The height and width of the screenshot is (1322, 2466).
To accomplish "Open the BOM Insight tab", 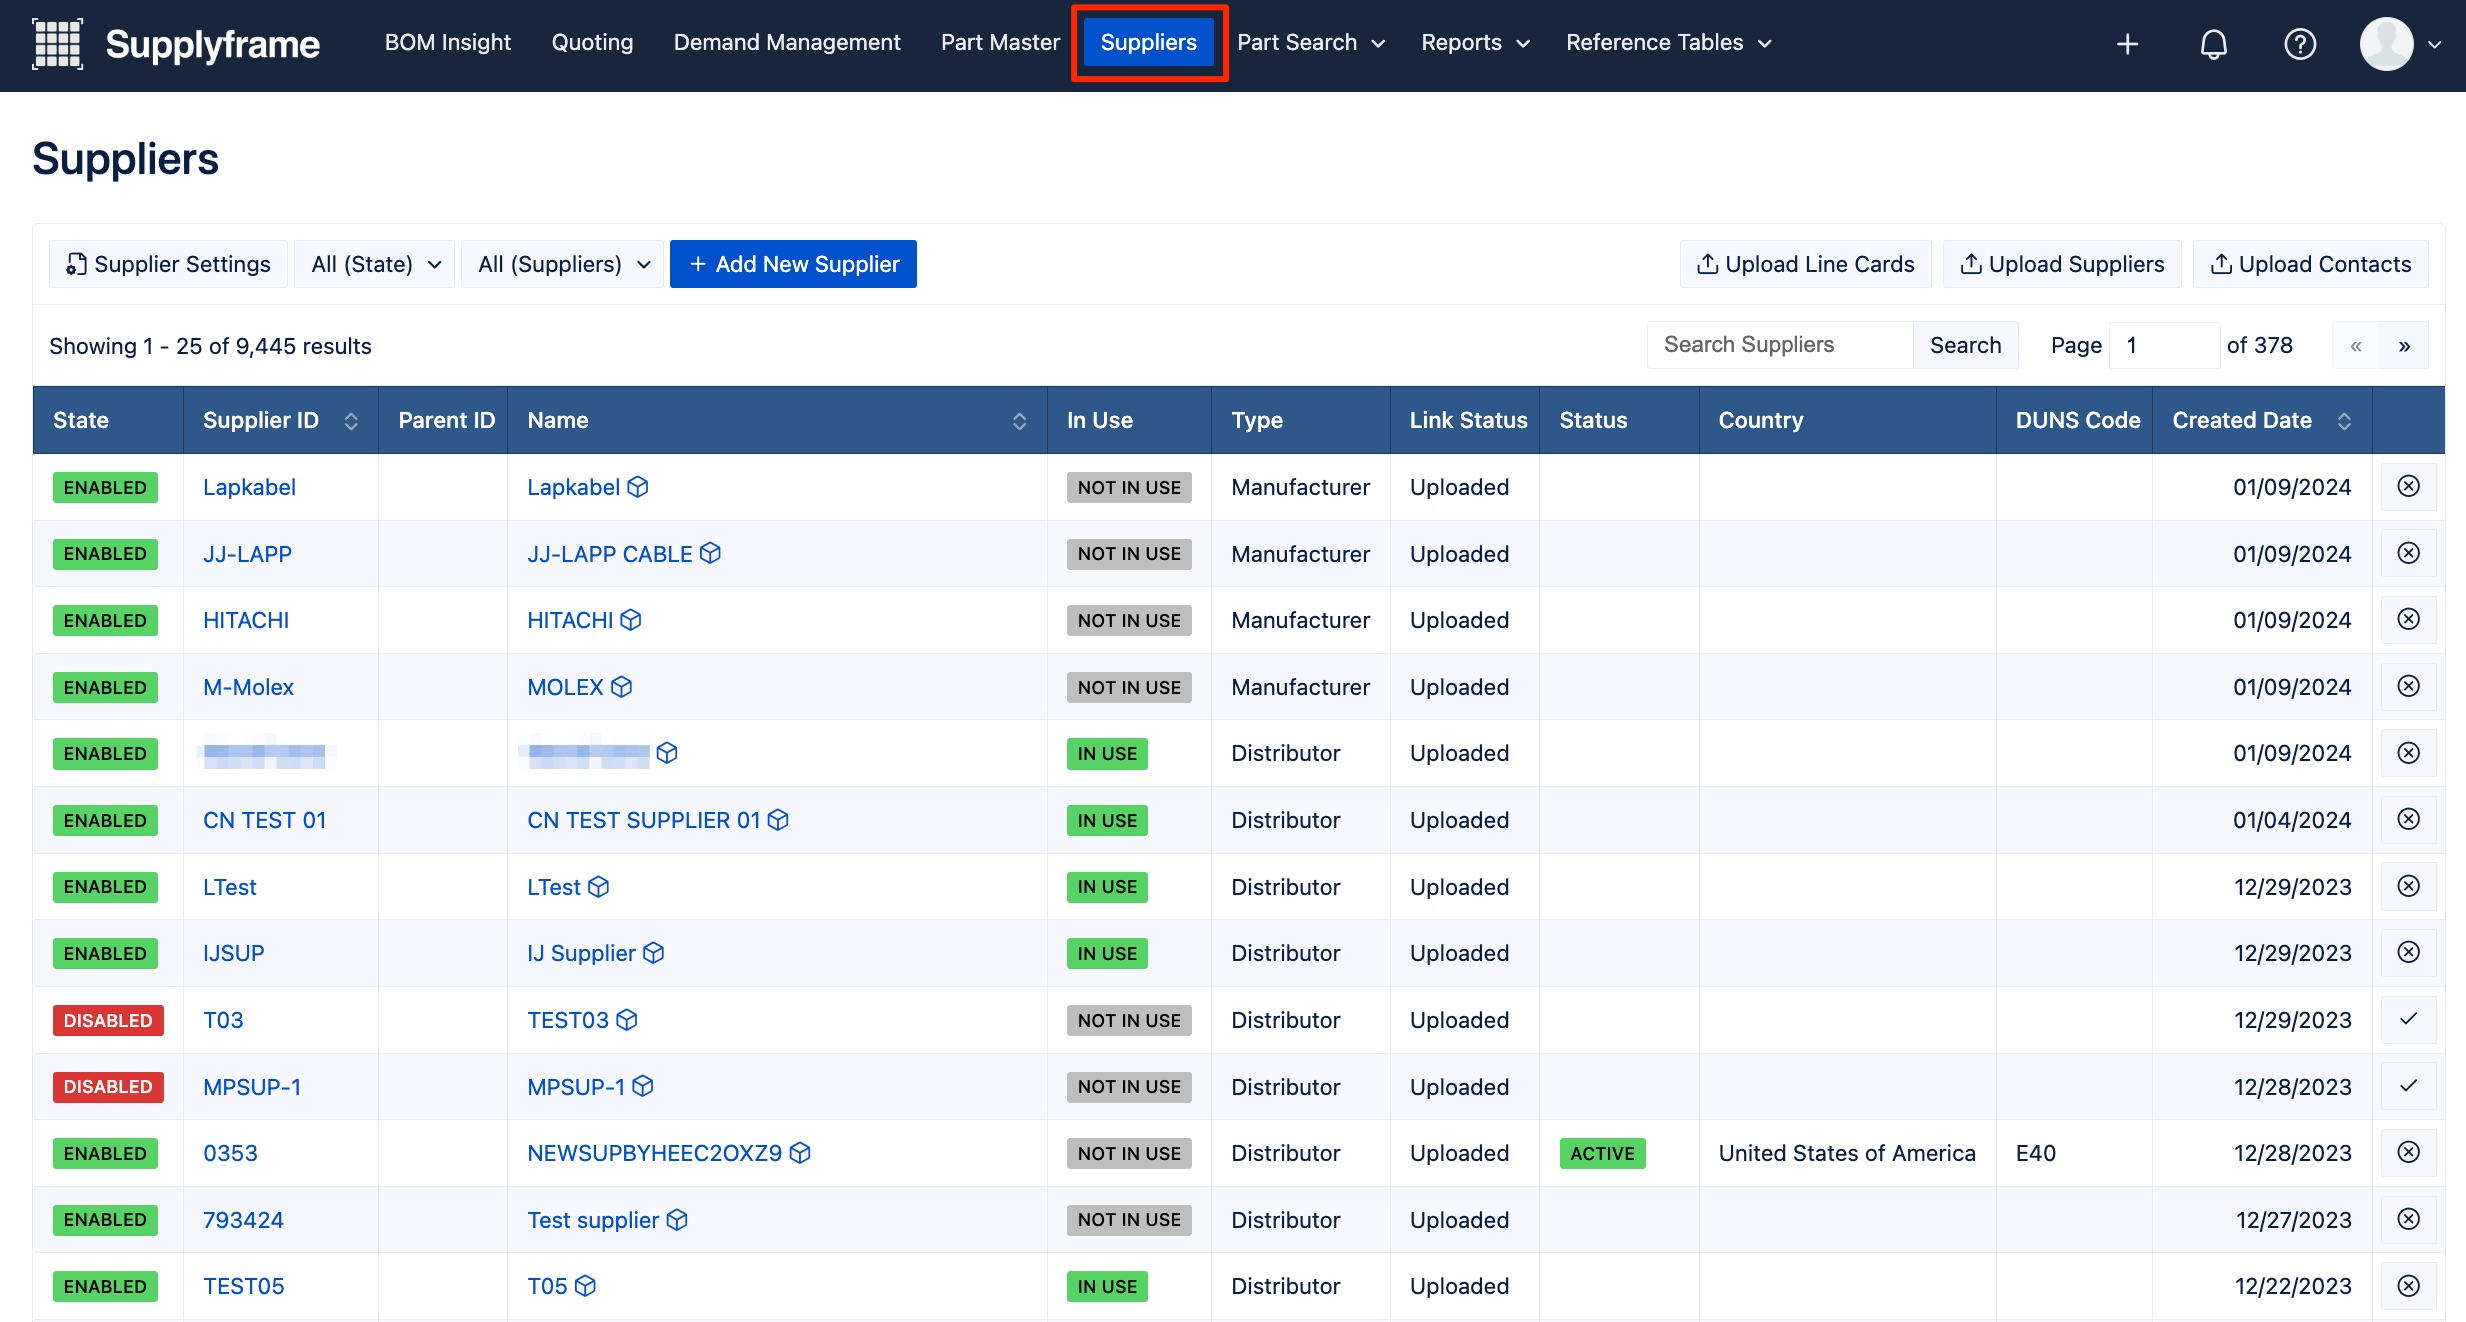I will coord(448,43).
